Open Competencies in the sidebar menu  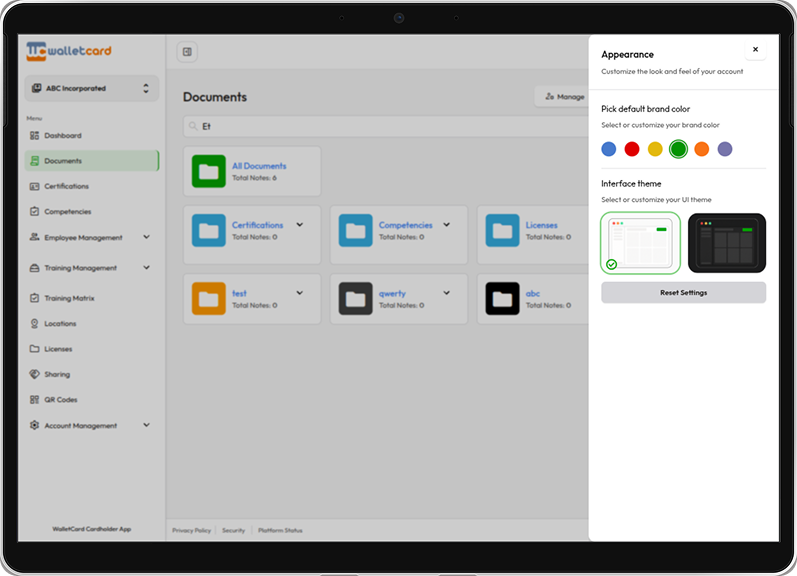[91, 211]
